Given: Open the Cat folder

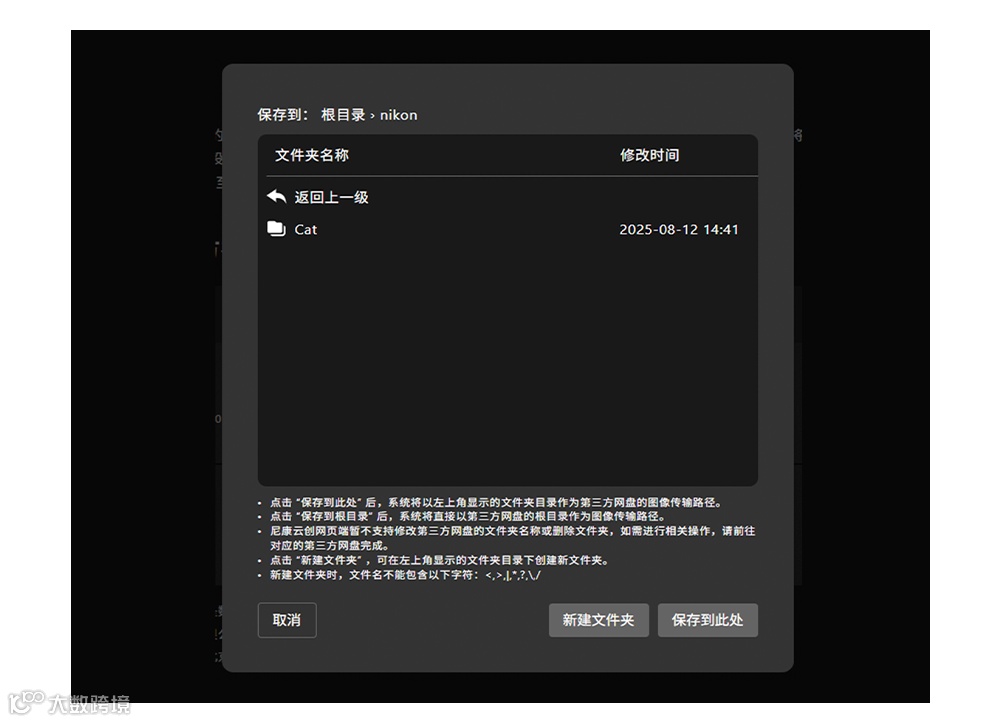Looking at the screenshot, I should point(305,229).
